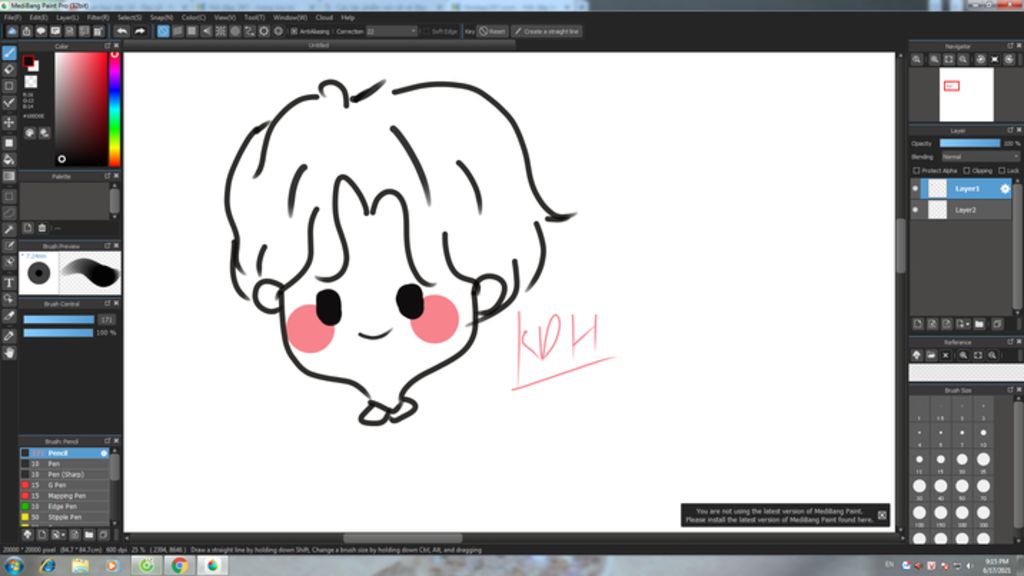Open a reference image via folder icon
Viewport: 1024px width, 576px height.
pos(931,355)
